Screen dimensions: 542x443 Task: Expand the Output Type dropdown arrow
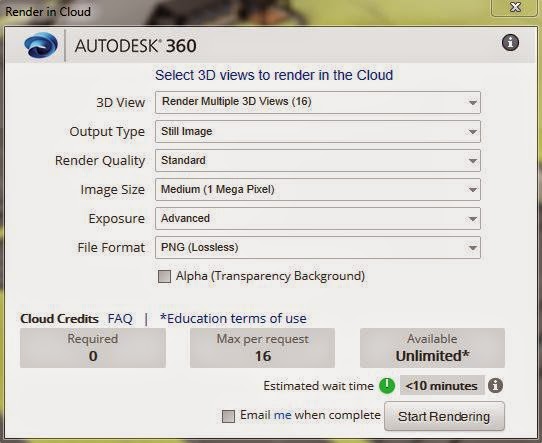pyautogui.click(x=472, y=132)
